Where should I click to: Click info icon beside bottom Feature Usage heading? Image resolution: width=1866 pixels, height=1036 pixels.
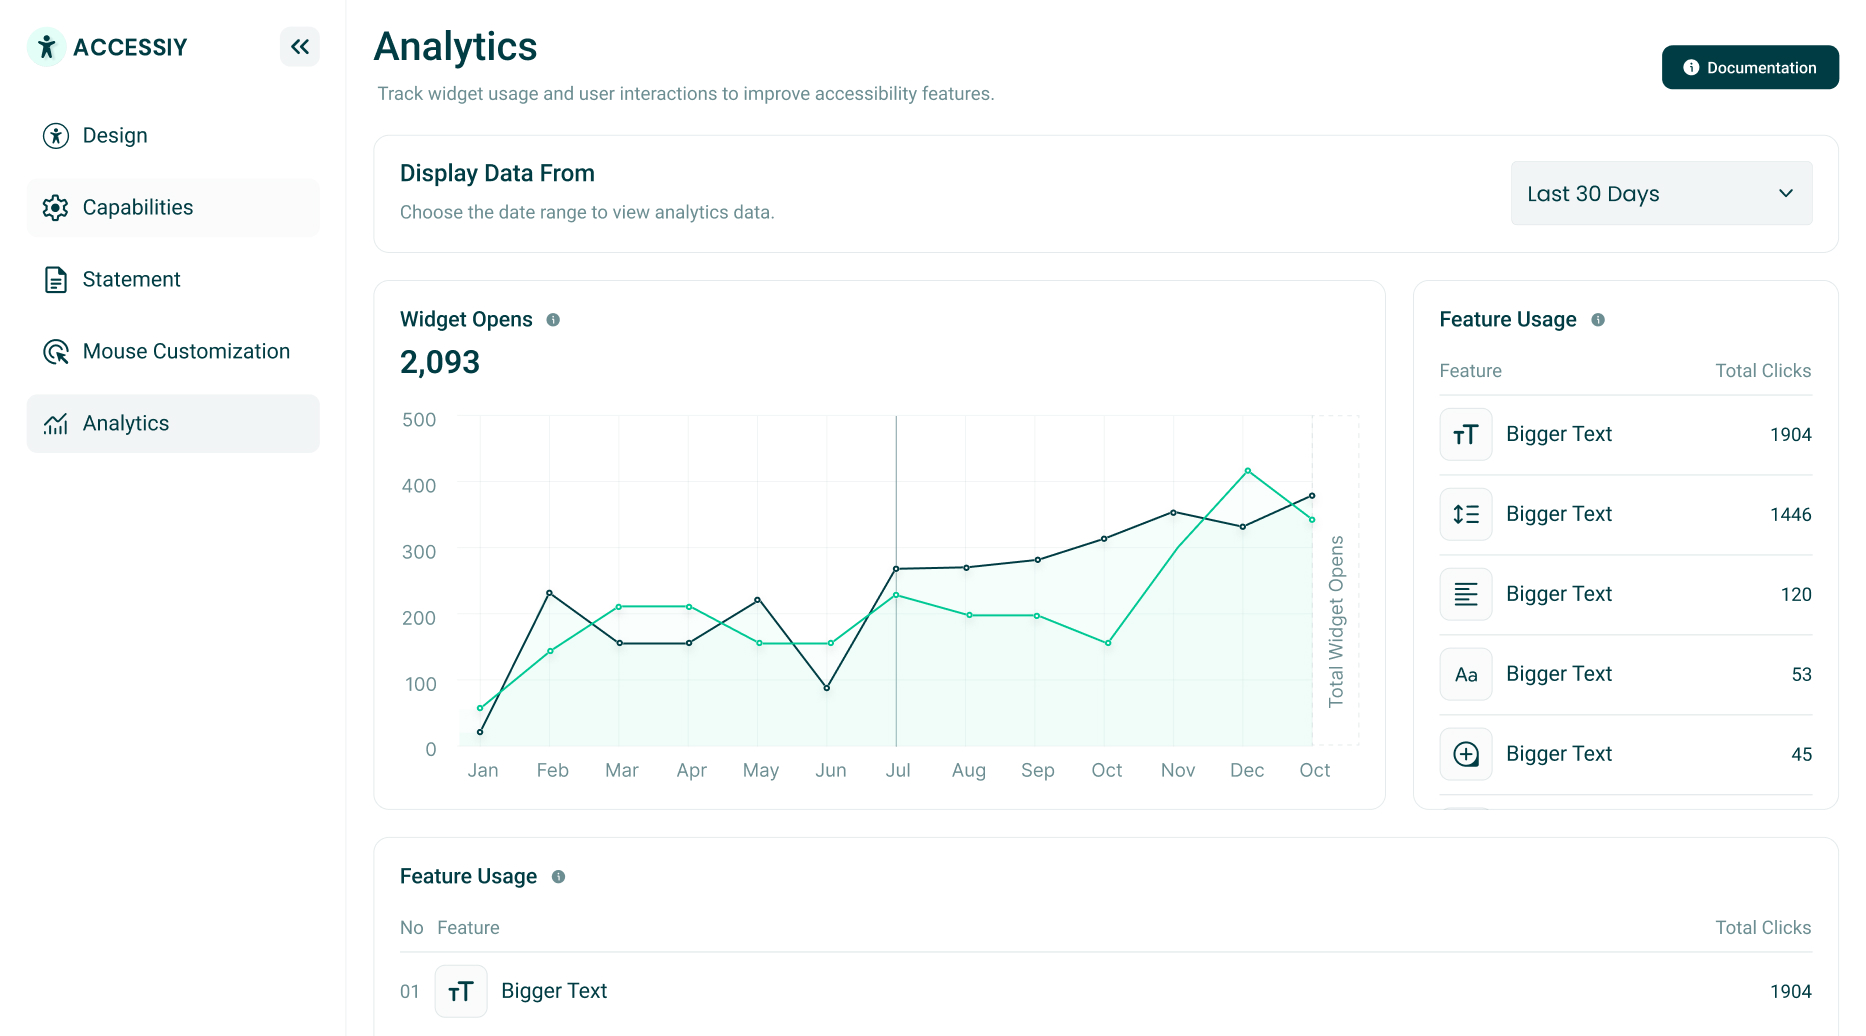[x=559, y=877]
